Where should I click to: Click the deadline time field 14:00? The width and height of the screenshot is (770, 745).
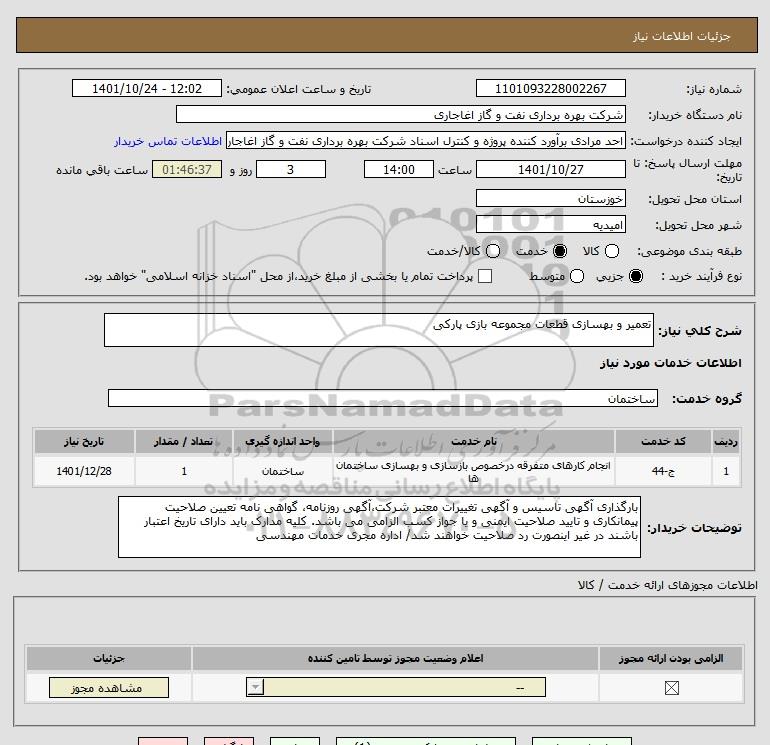pos(399,169)
